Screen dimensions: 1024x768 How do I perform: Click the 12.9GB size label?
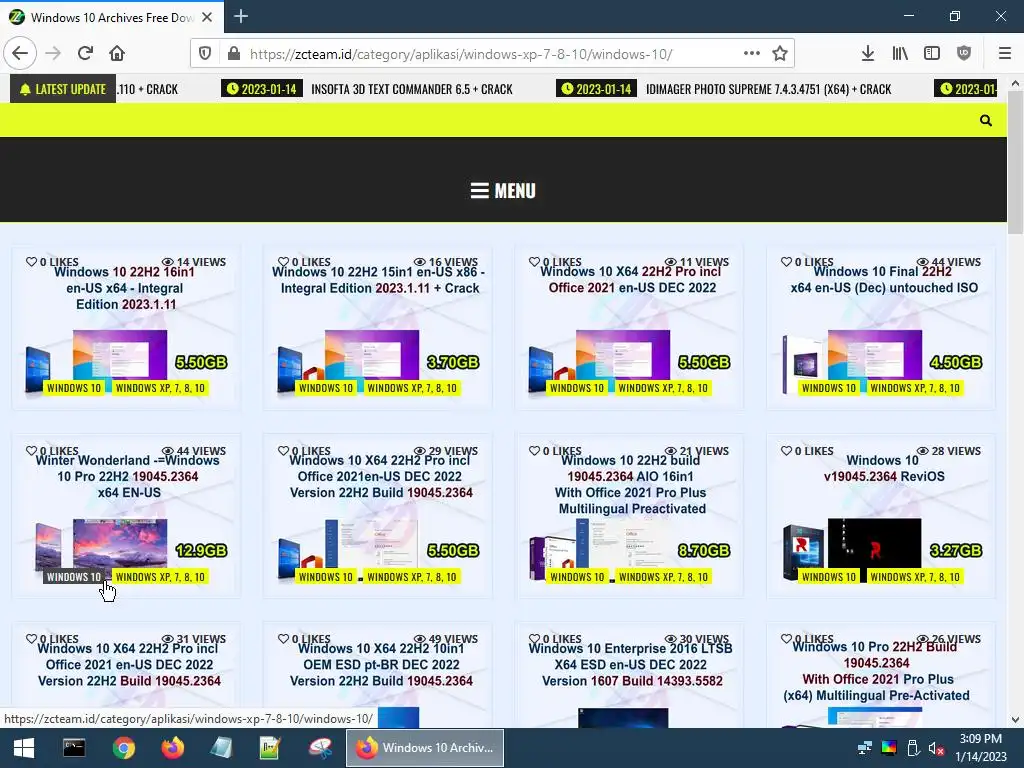coord(201,551)
